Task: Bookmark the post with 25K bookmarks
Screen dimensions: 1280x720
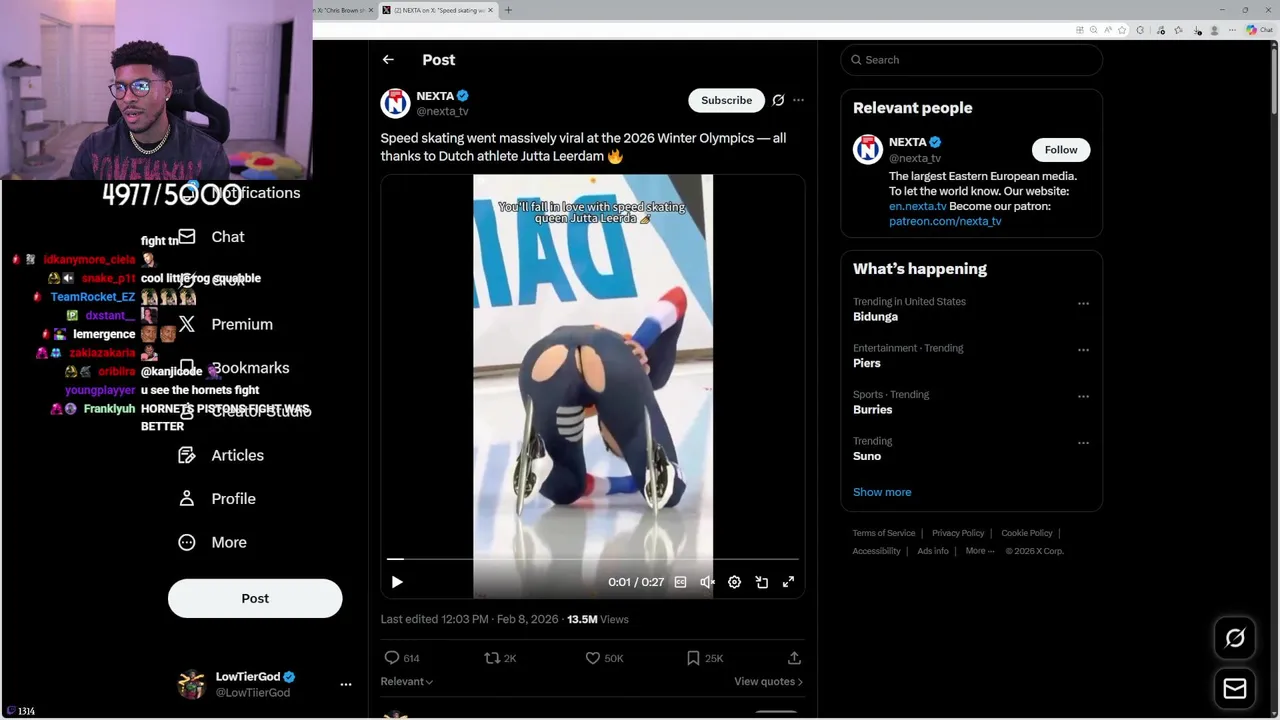Action: 704,658
